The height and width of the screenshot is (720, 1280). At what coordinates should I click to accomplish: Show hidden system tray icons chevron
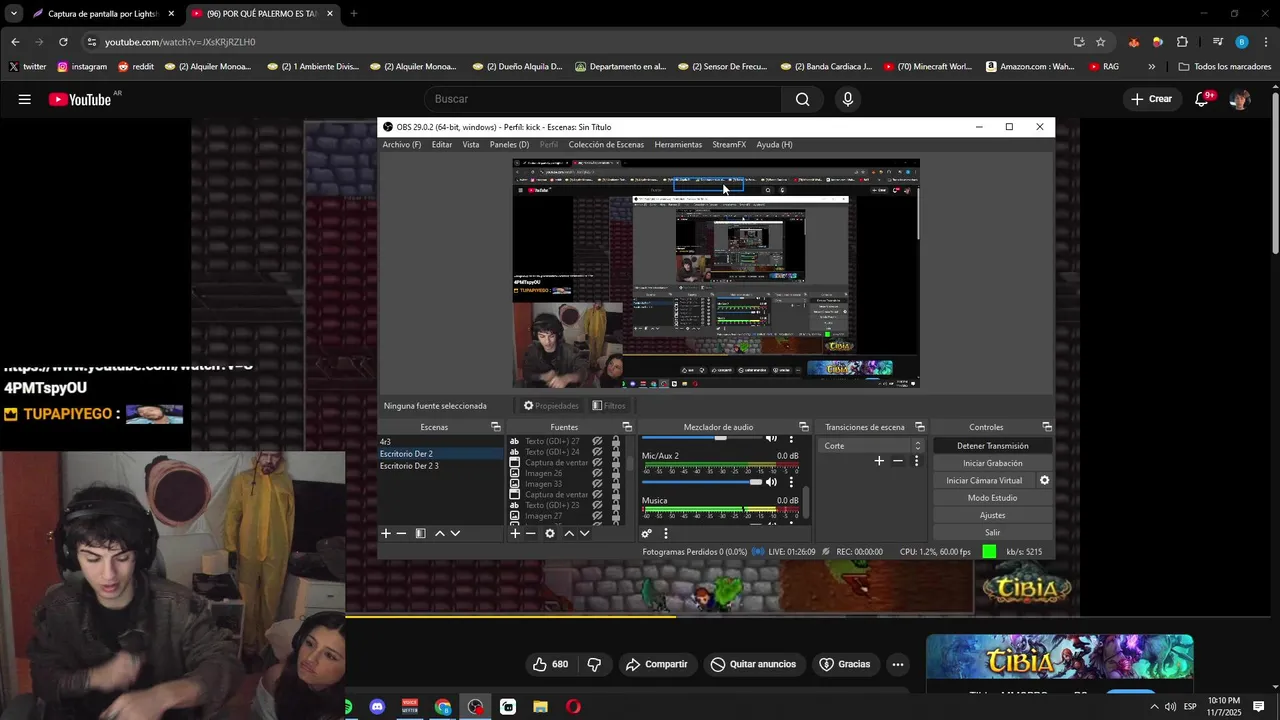tap(1154, 707)
